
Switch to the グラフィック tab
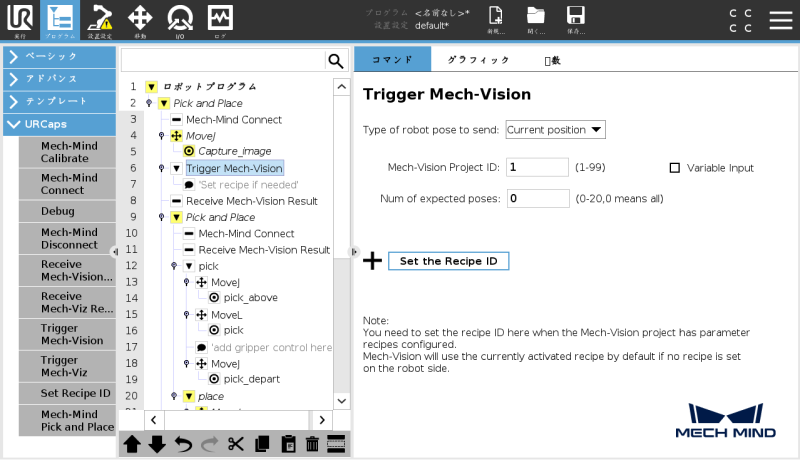[x=478, y=60]
